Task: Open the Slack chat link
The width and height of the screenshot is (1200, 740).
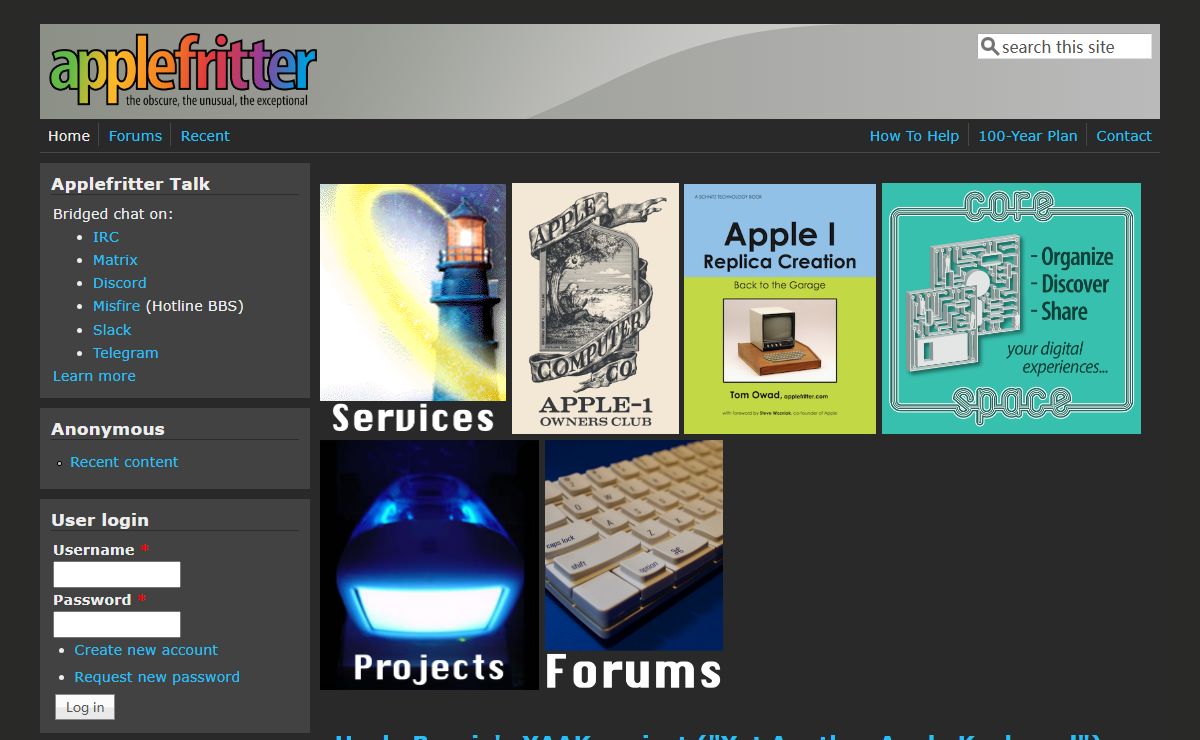Action: (x=112, y=330)
